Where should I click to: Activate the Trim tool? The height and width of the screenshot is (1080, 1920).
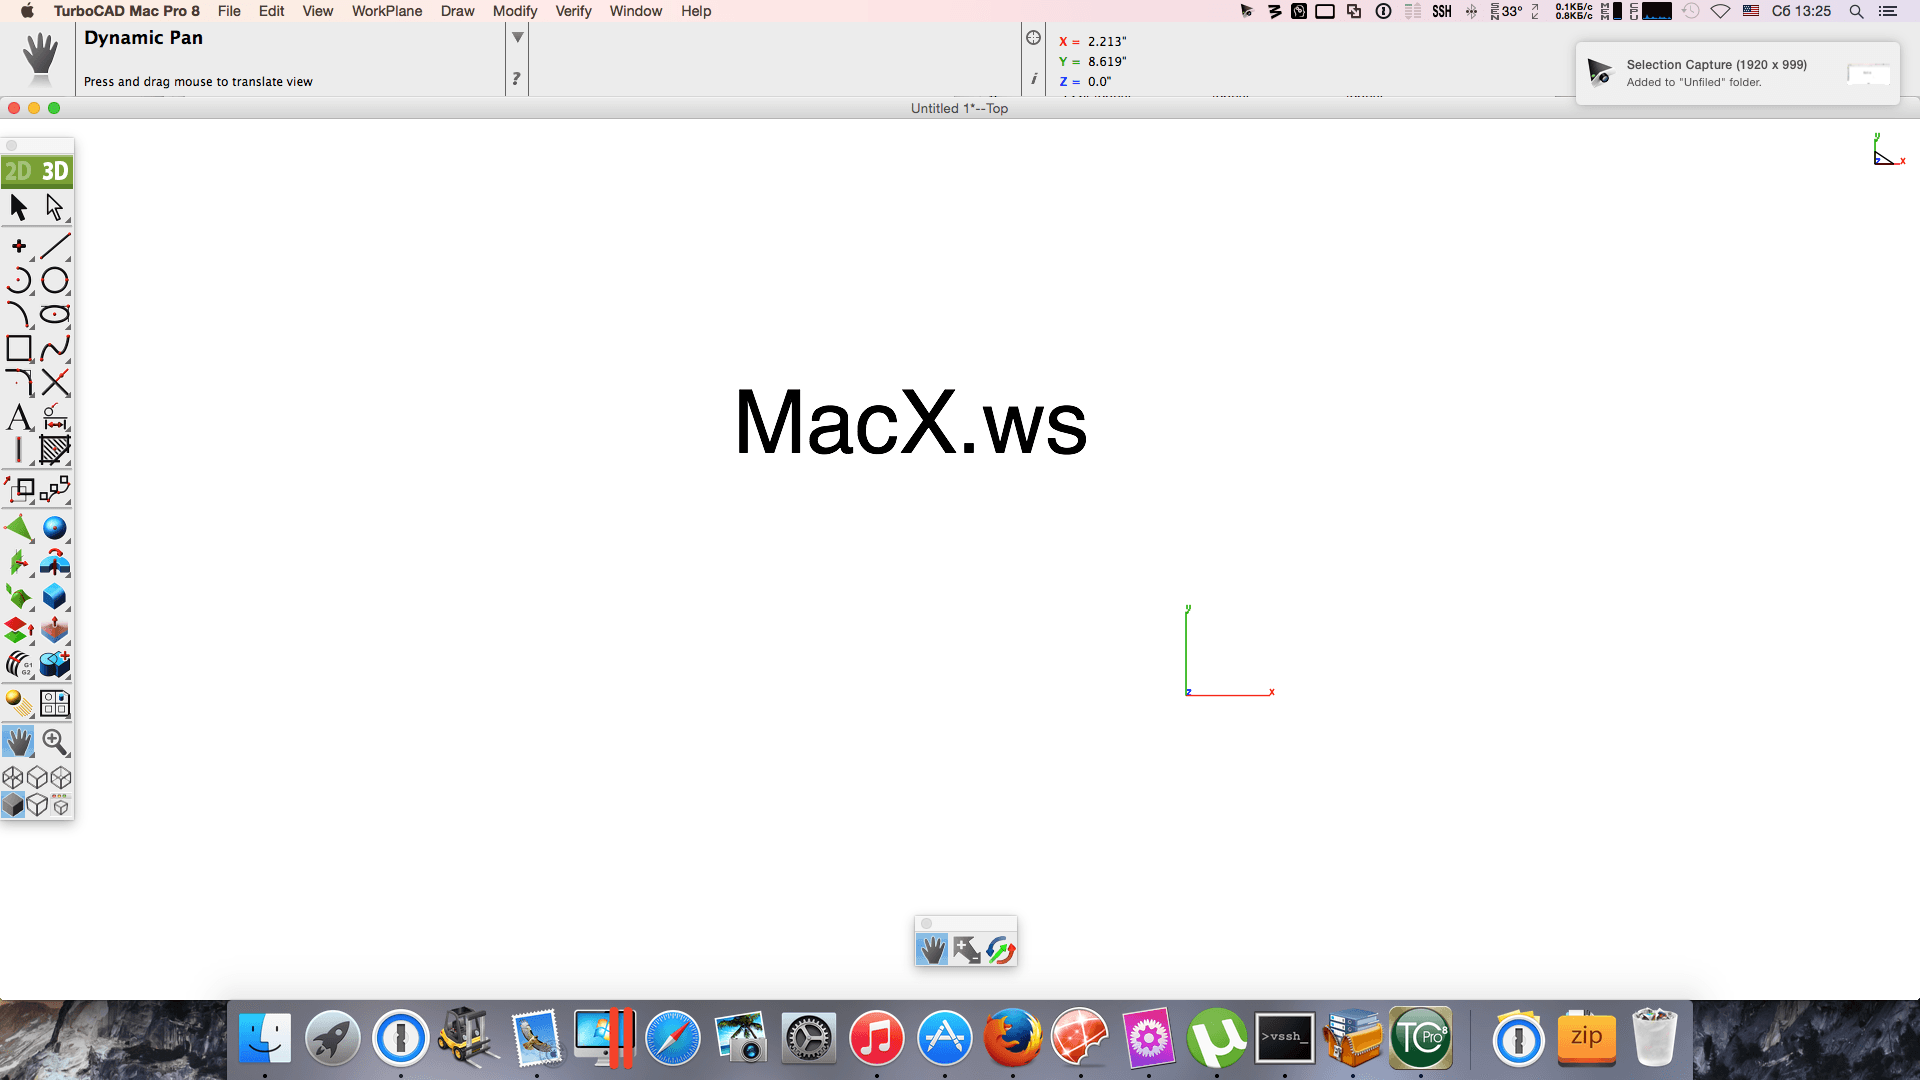pyautogui.click(x=55, y=382)
